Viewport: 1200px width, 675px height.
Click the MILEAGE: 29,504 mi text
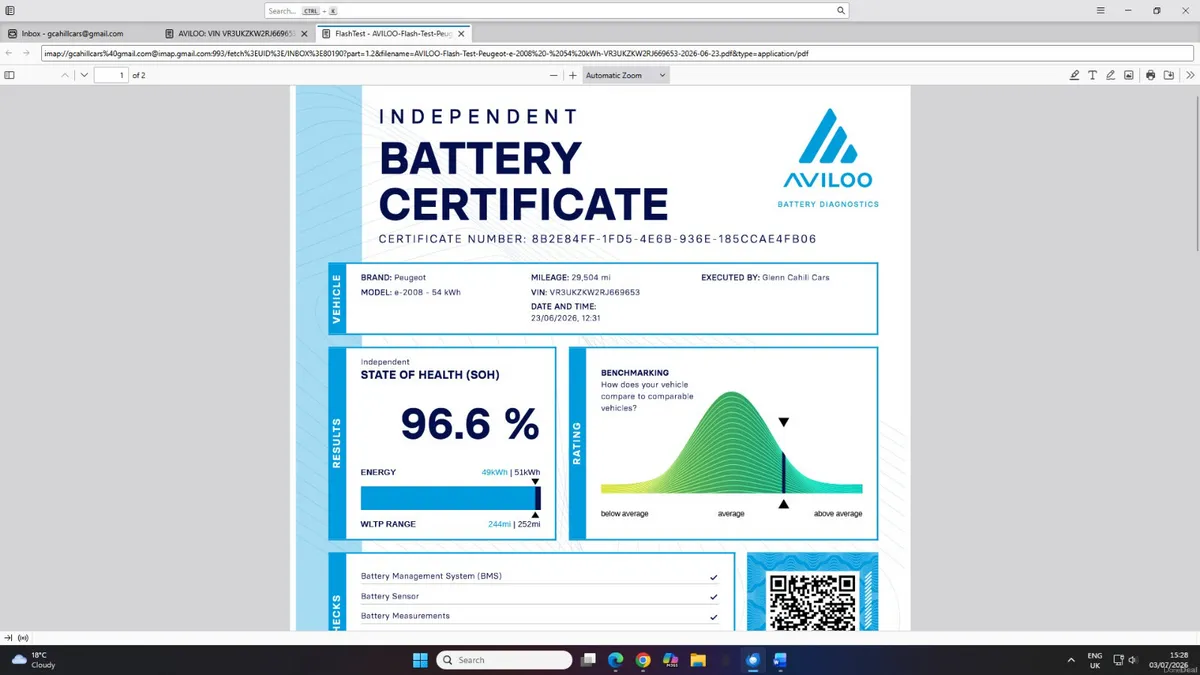569,277
